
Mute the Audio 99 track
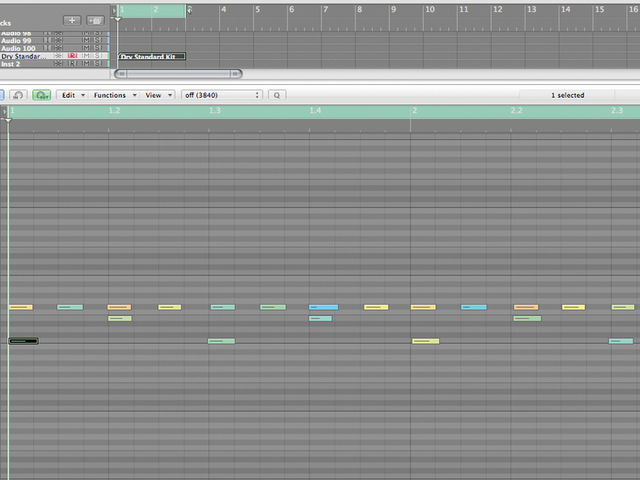(86, 40)
